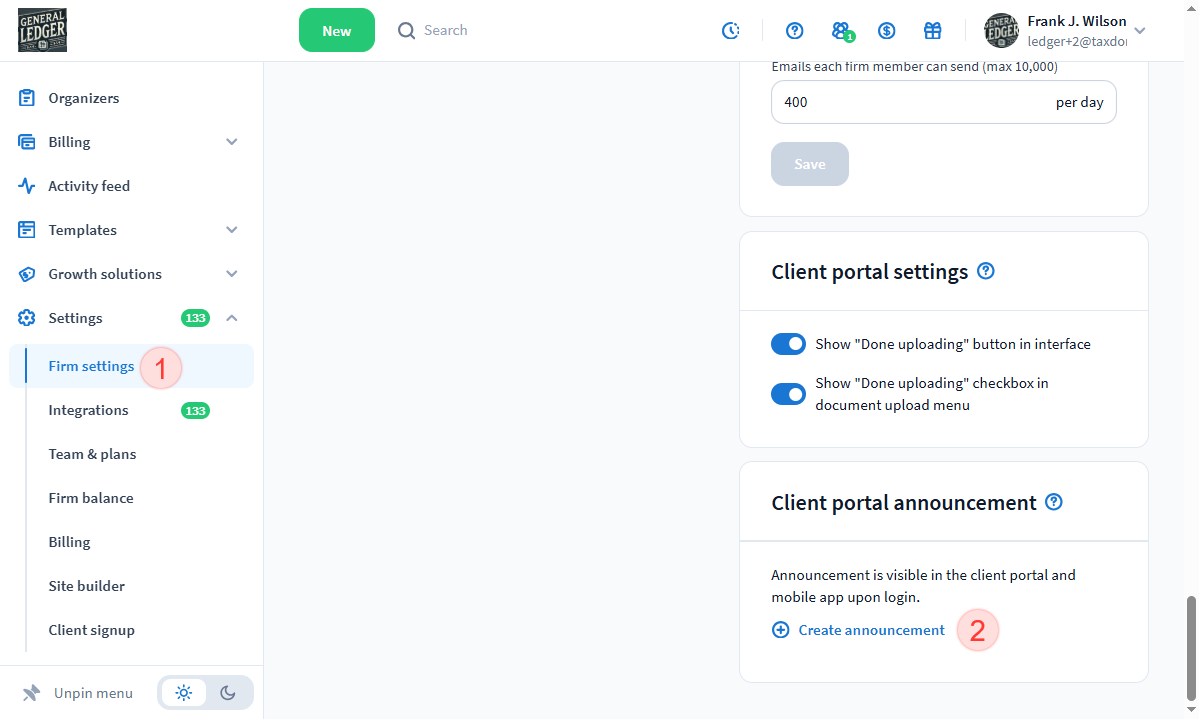1199x719 pixels.
Task: Open Integrations settings page
Action: coord(88,410)
